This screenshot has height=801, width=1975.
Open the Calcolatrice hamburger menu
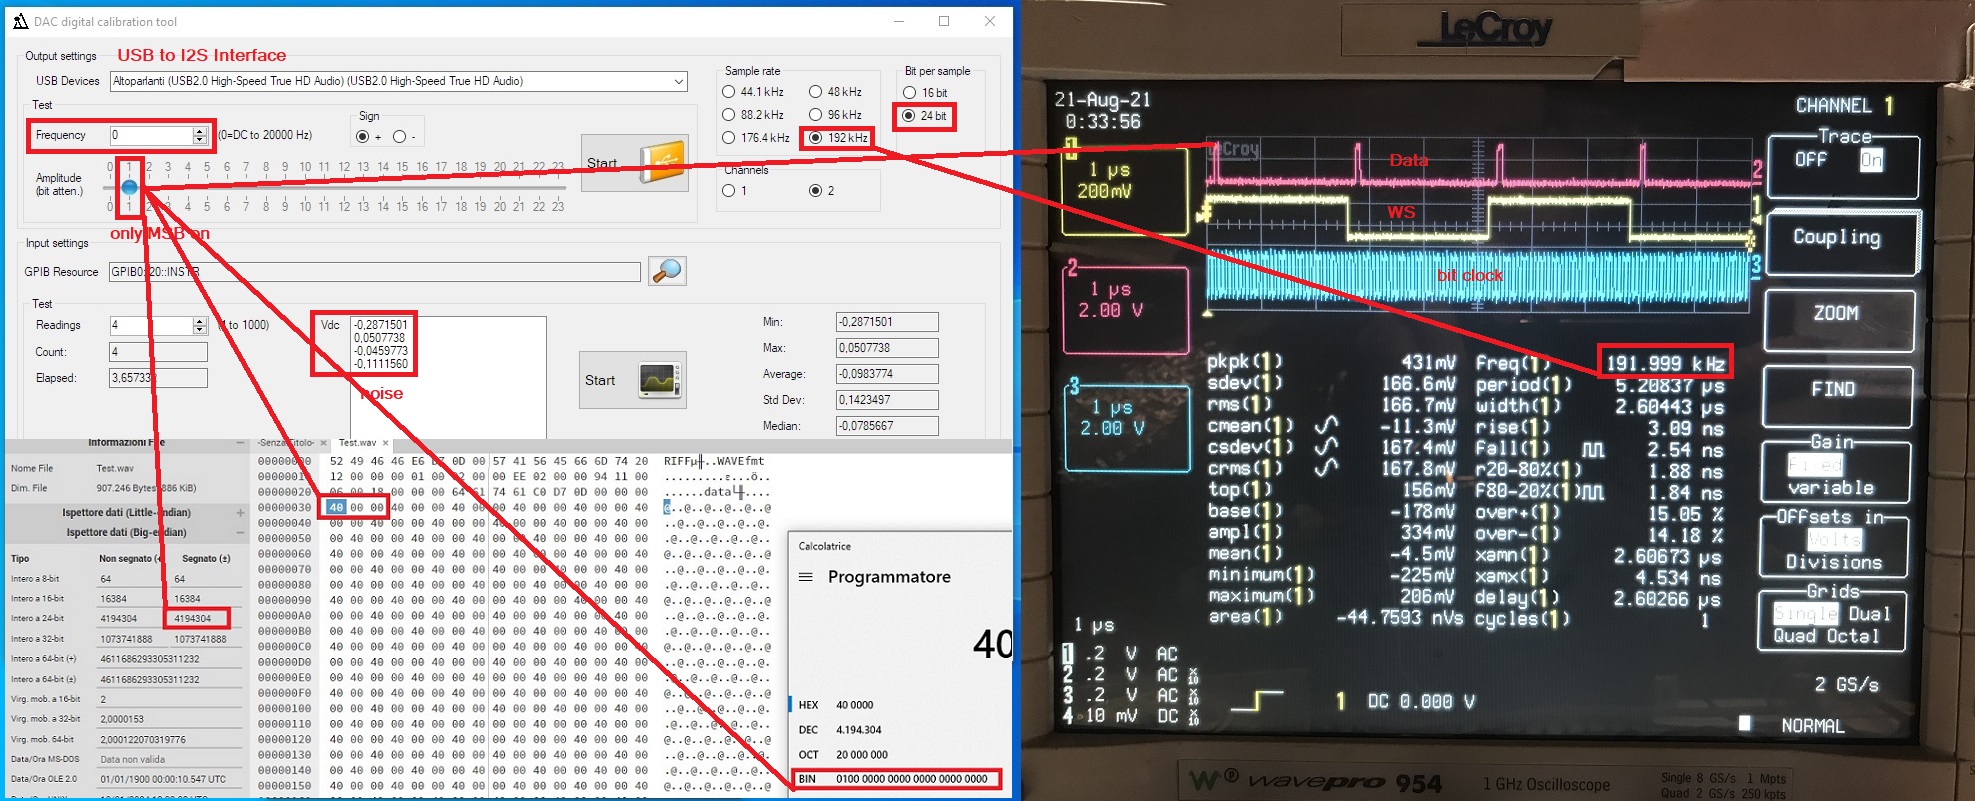pos(805,577)
